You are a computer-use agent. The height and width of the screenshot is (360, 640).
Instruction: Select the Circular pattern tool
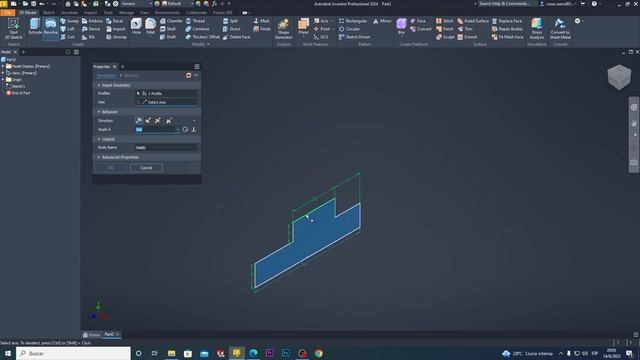click(349, 29)
